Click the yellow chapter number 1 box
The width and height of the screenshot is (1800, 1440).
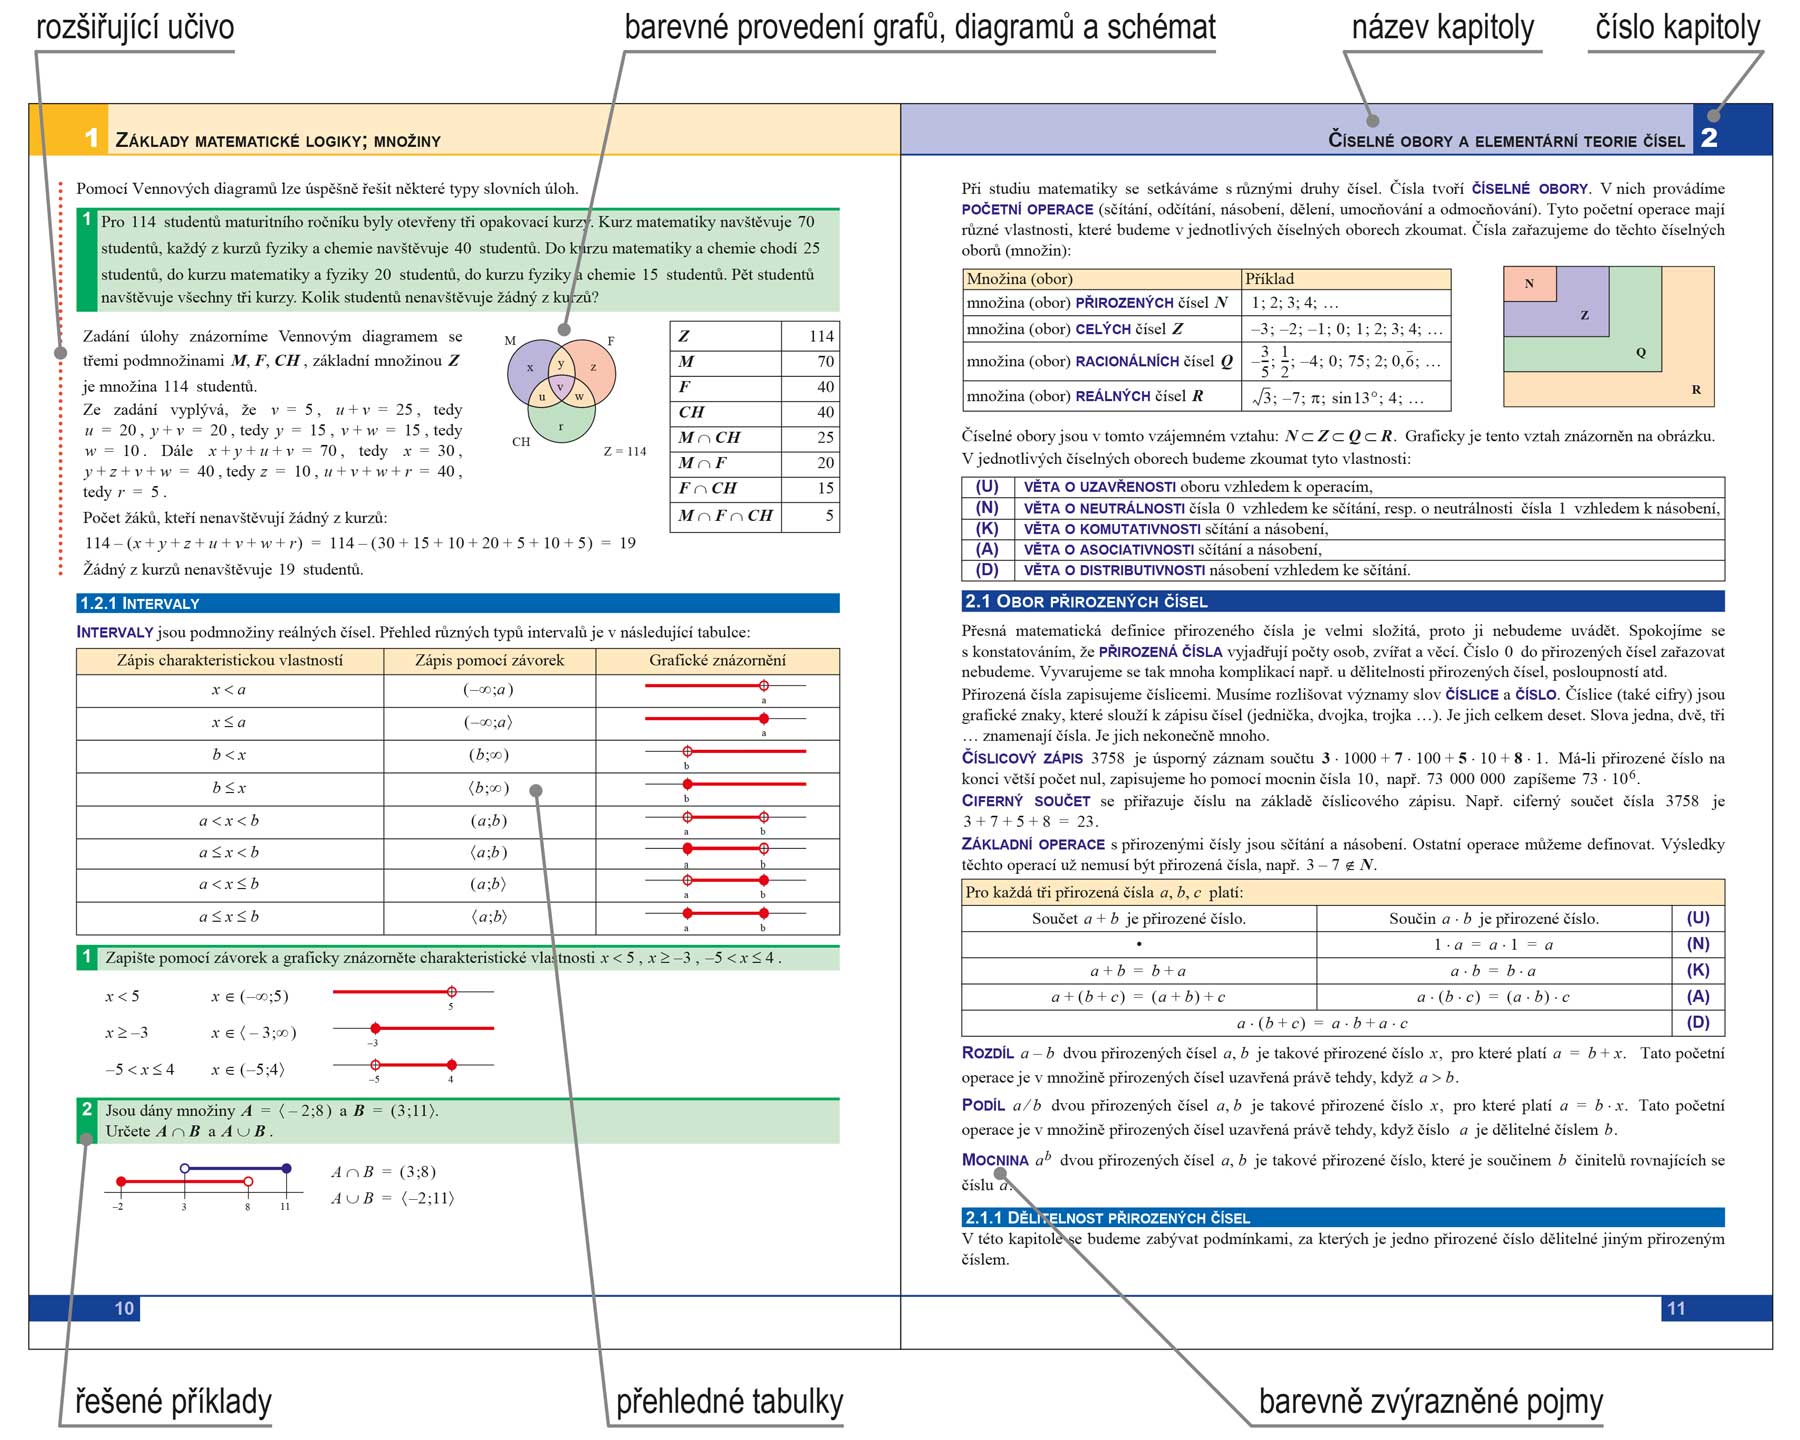pyautogui.click(x=68, y=130)
